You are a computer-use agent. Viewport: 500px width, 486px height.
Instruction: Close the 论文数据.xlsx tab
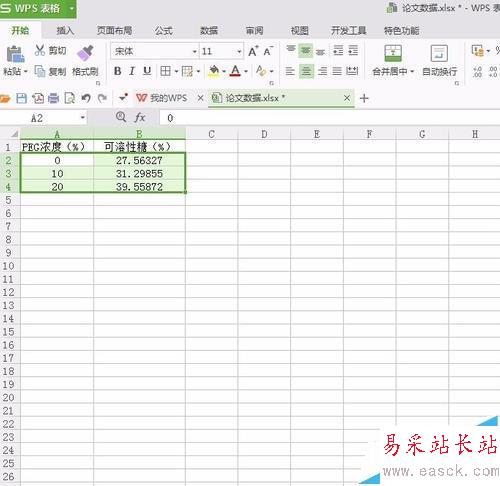[347, 98]
